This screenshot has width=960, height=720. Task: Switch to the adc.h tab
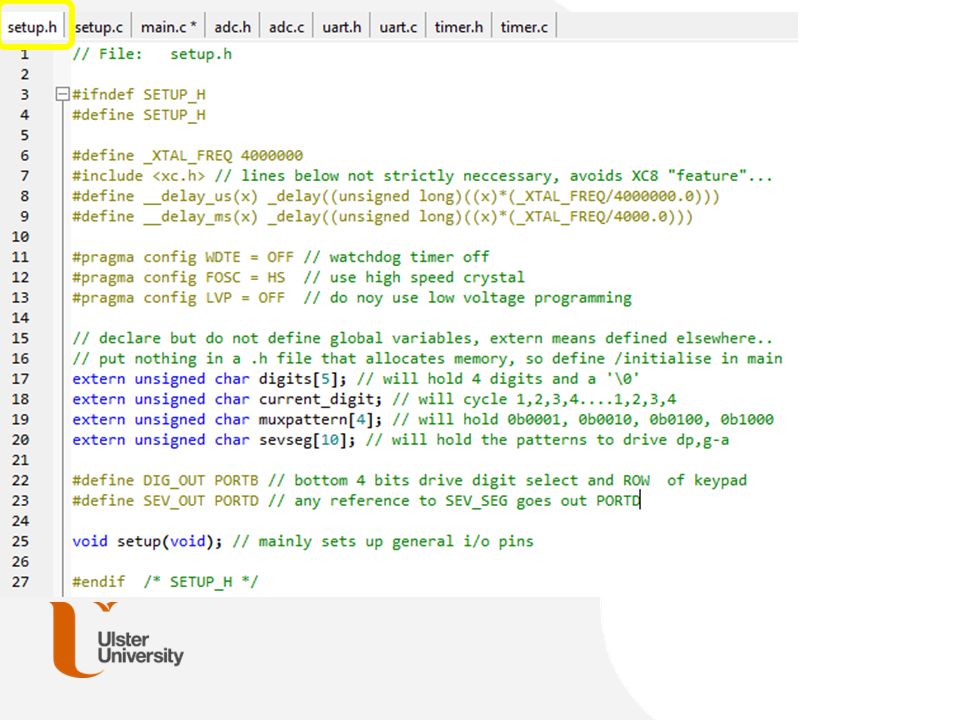coord(232,27)
